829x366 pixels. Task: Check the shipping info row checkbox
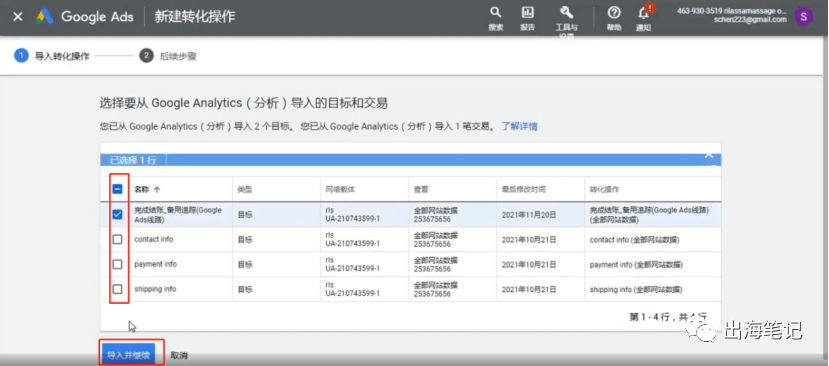coord(117,289)
